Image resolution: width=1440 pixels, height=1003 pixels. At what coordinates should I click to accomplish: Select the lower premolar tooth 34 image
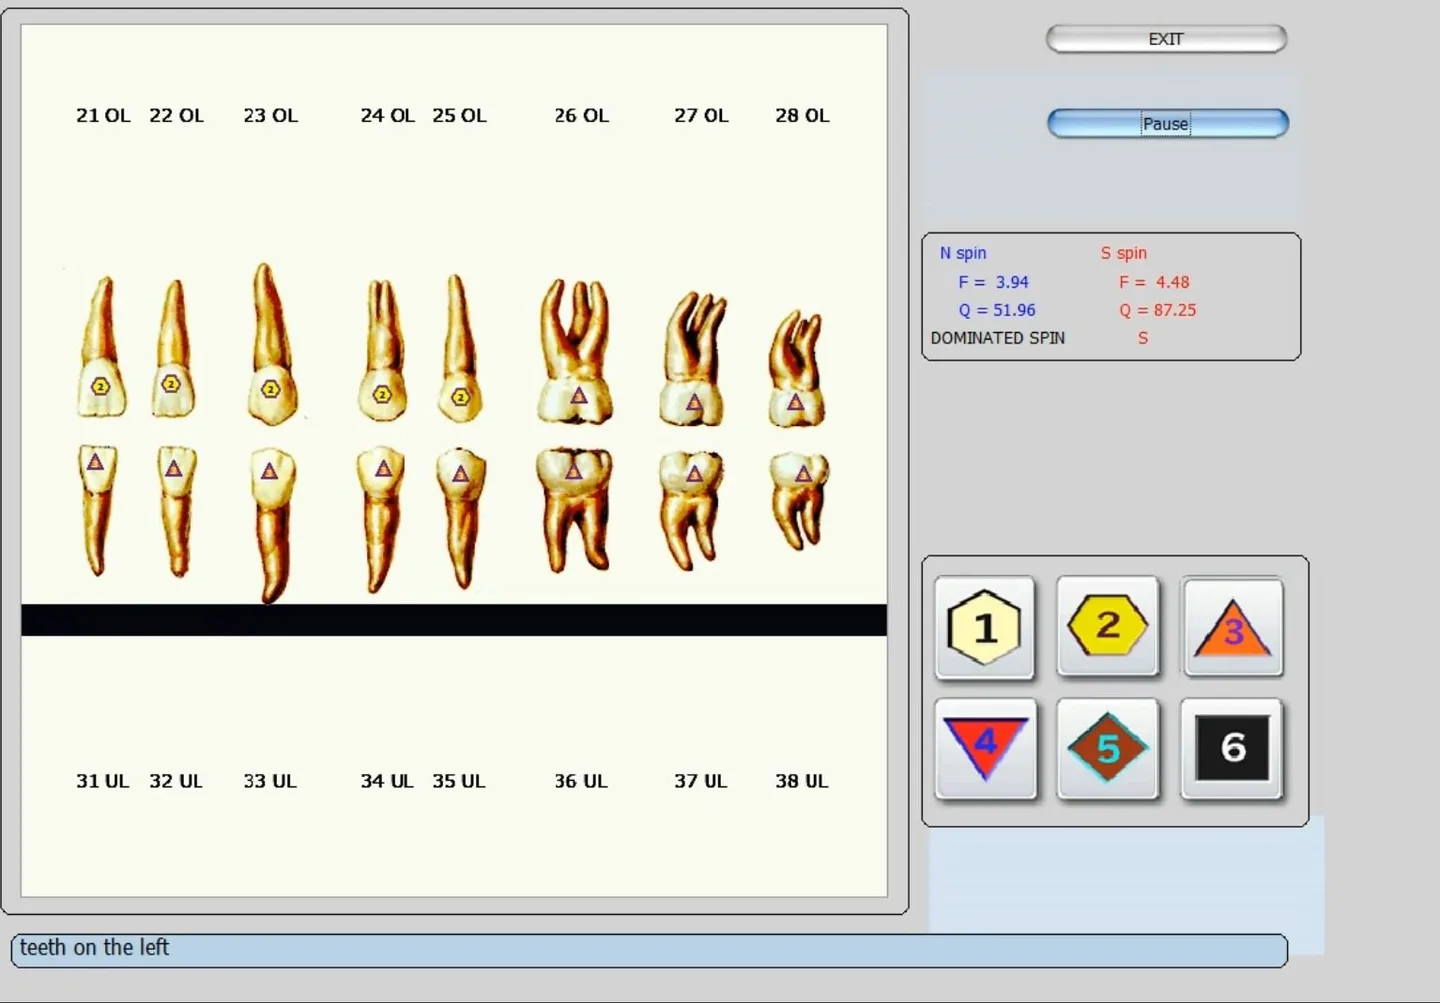[x=381, y=520]
